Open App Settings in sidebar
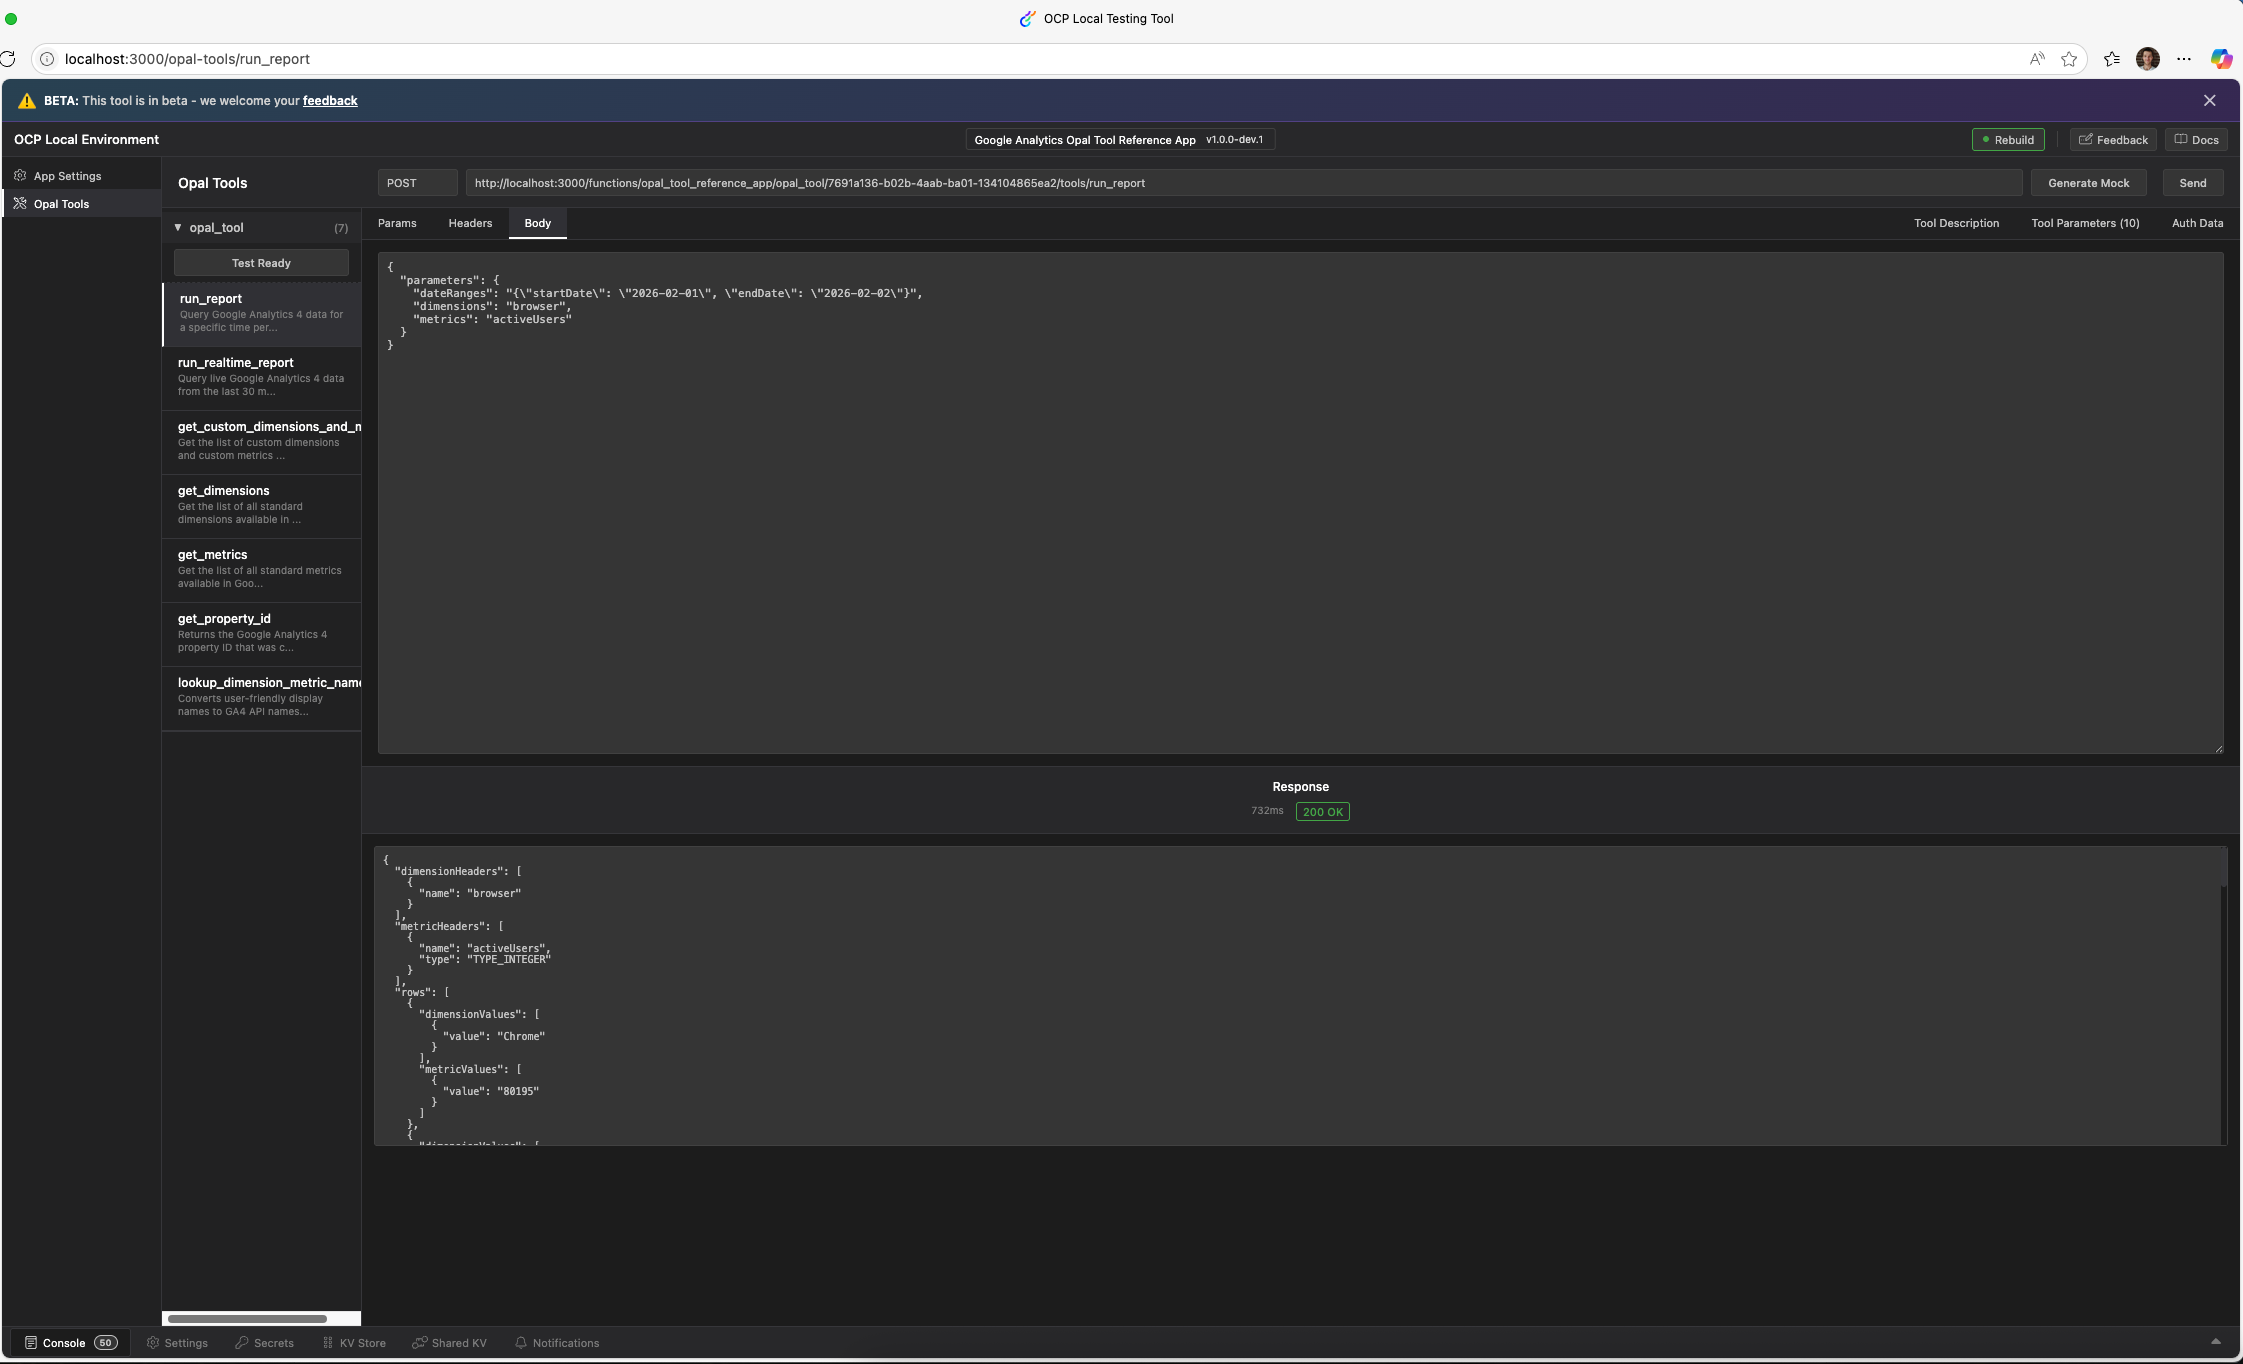2243x1364 pixels. (x=67, y=176)
